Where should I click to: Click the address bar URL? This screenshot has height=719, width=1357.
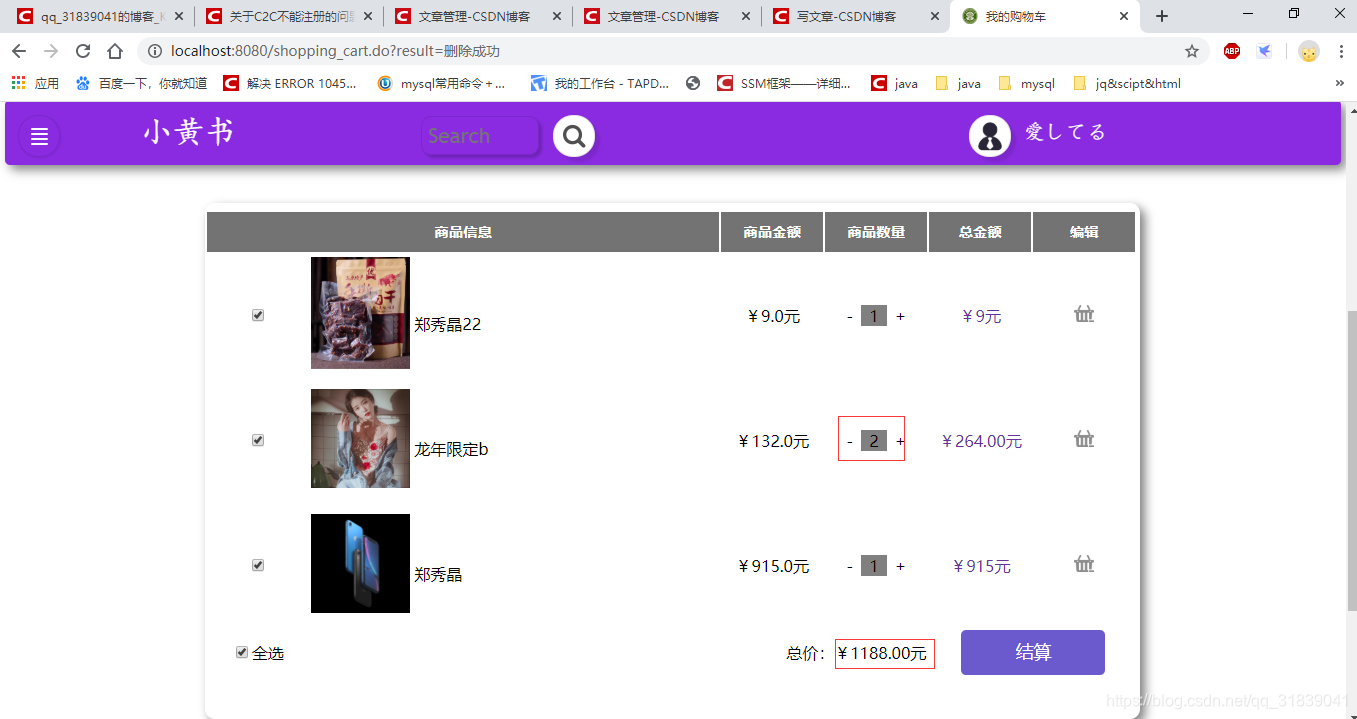[336, 51]
